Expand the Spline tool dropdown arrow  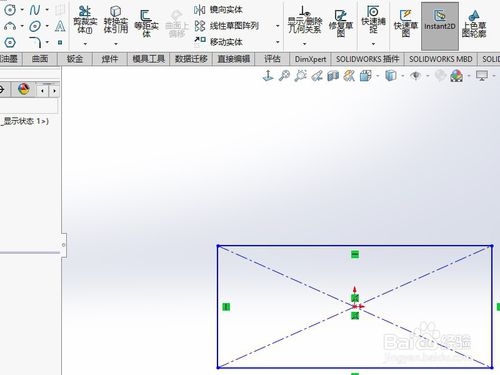[x=47, y=10]
